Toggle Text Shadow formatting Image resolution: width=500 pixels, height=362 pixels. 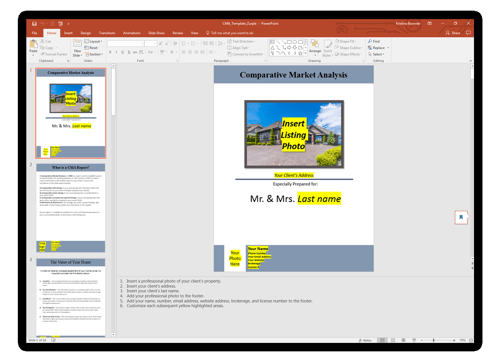point(129,52)
